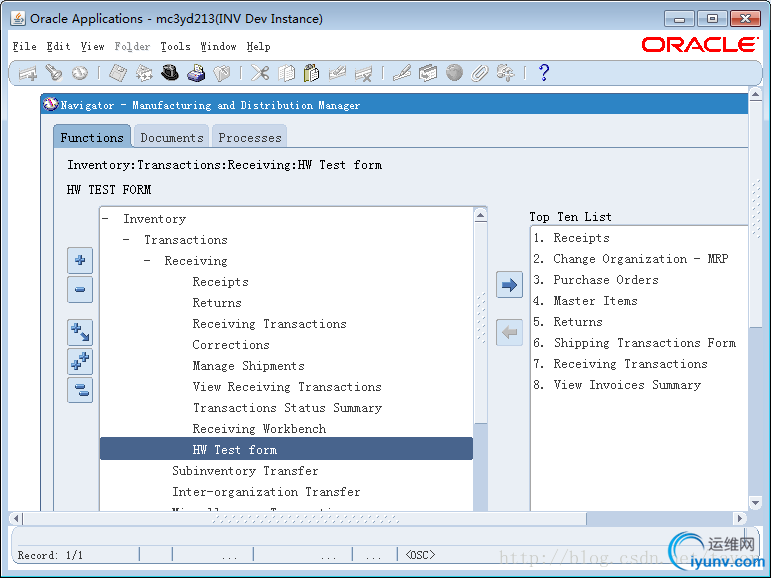Click the horizontal scrollbar right arrow
This screenshot has width=771, height=578.
coord(739,518)
